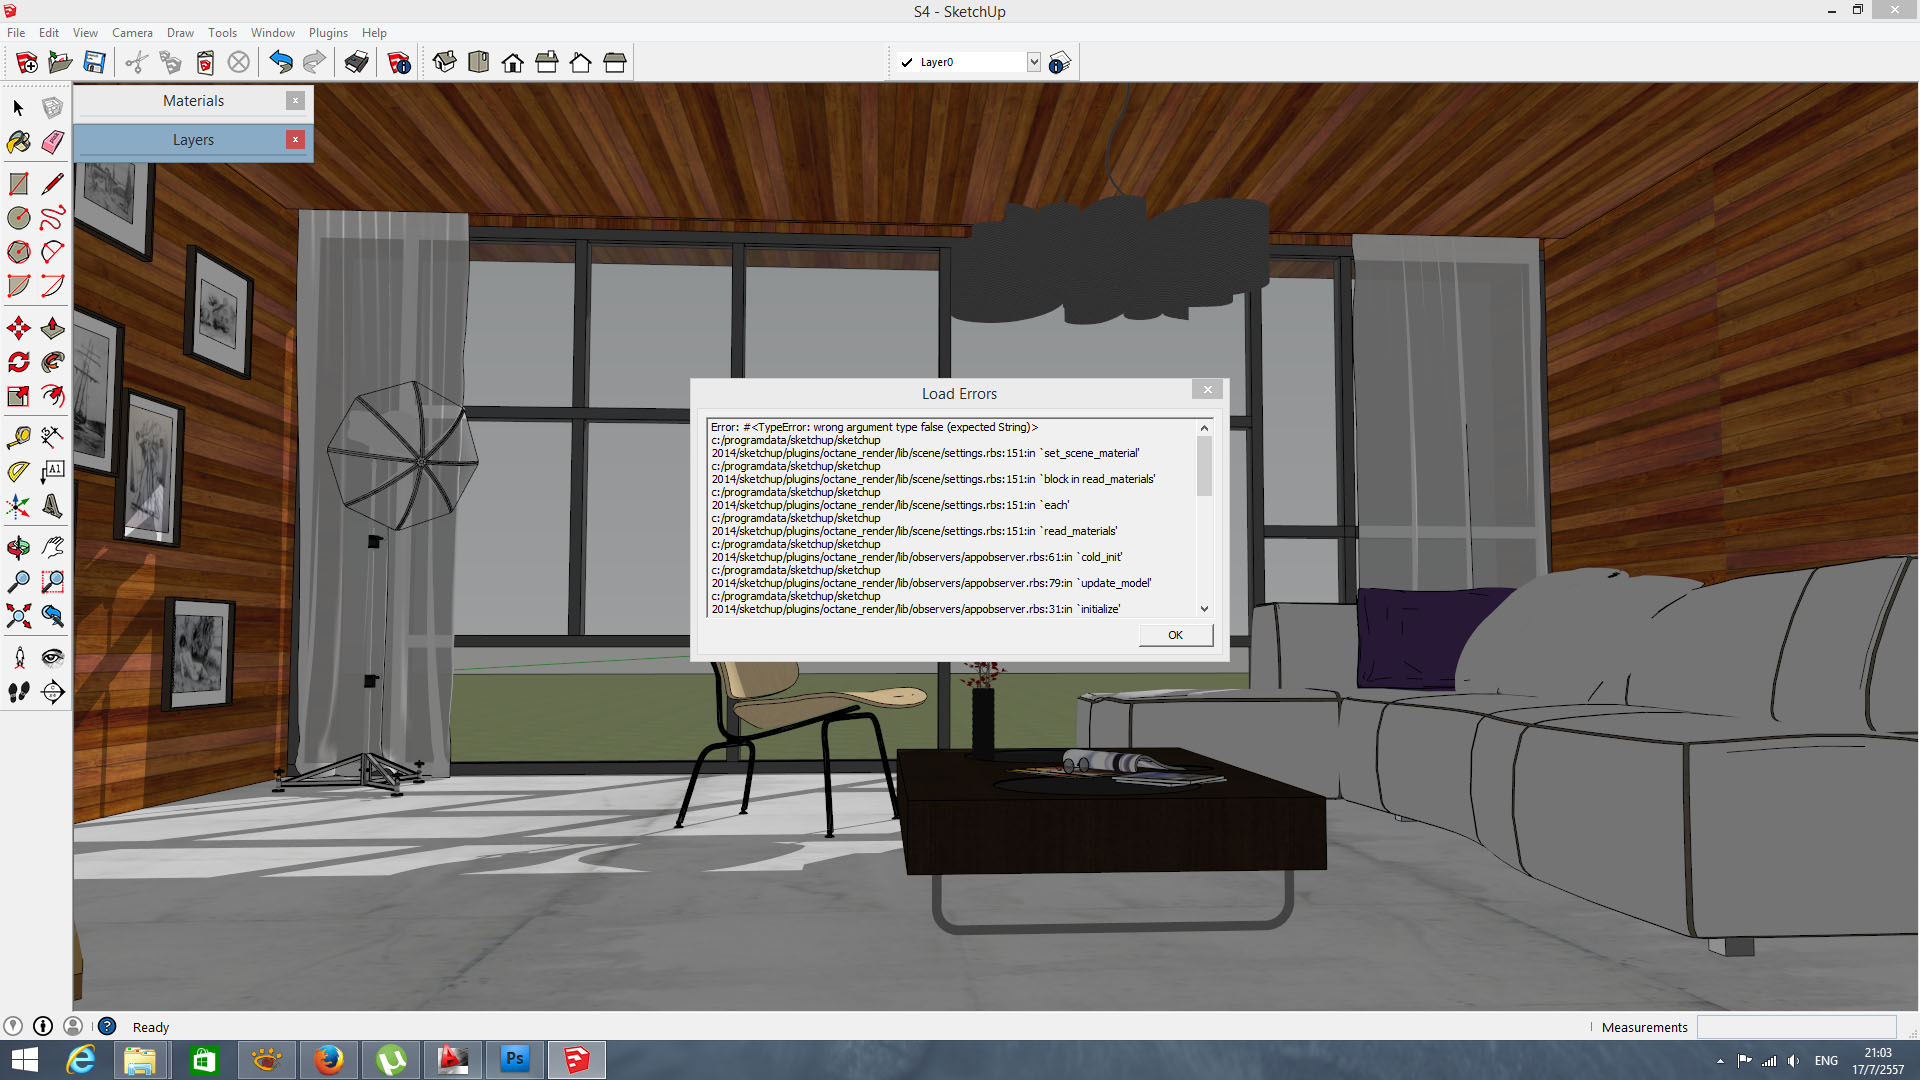The width and height of the screenshot is (1920, 1080).
Task: Choose the Orbit camera tool
Action: (x=18, y=547)
